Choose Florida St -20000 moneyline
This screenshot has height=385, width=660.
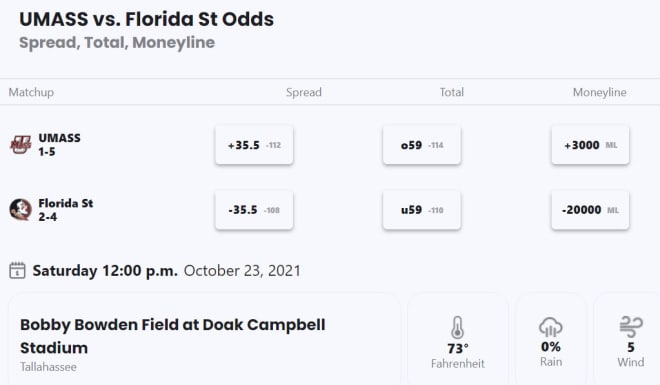pyautogui.click(x=590, y=210)
